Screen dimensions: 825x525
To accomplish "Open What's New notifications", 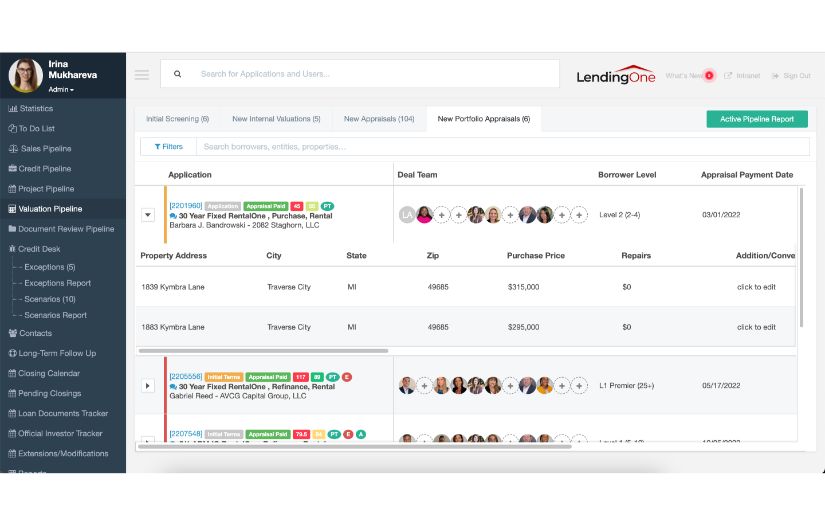I will coord(690,76).
